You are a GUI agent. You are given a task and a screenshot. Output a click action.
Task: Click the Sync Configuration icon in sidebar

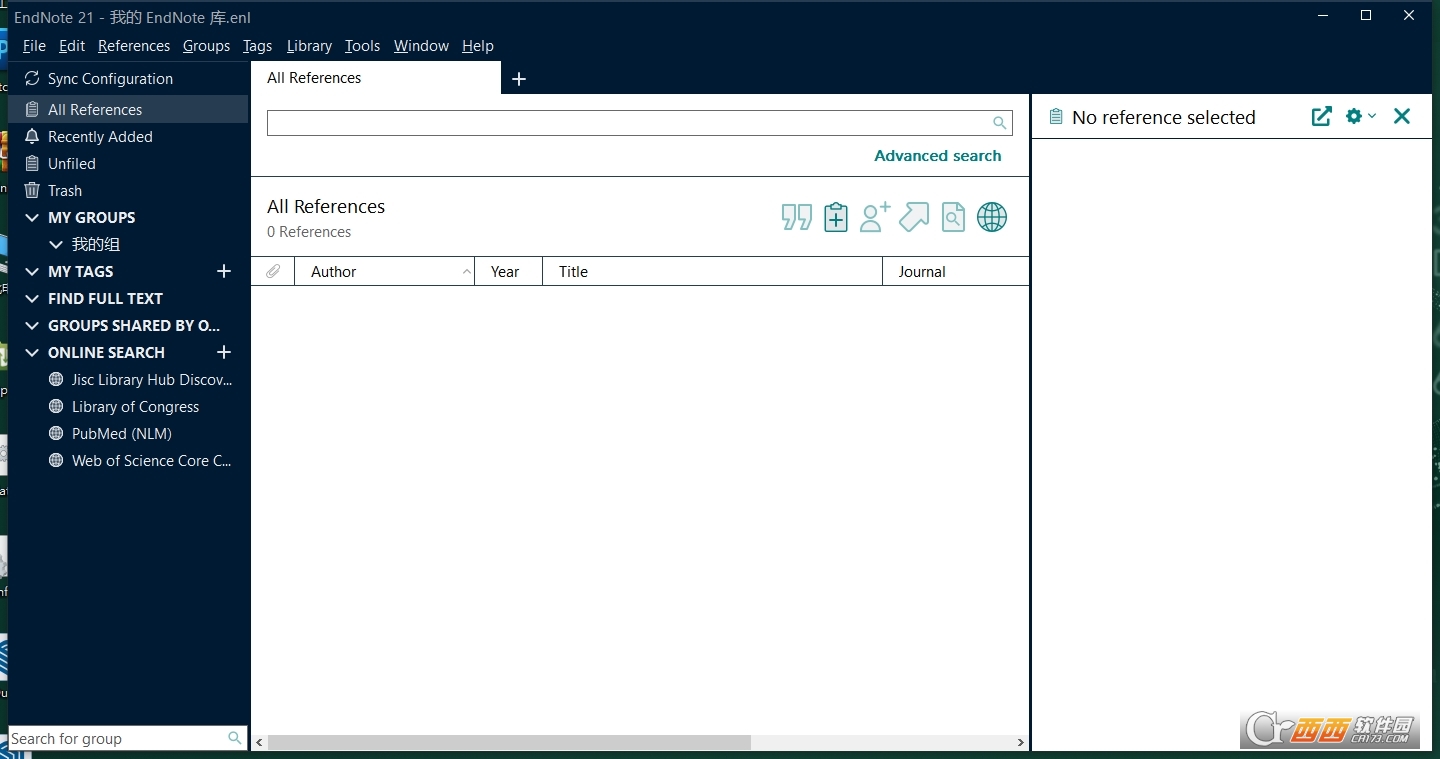pos(32,78)
